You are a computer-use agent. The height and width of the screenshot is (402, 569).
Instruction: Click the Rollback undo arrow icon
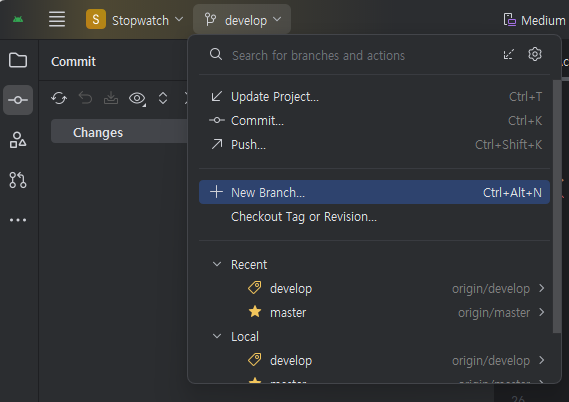tap(85, 98)
